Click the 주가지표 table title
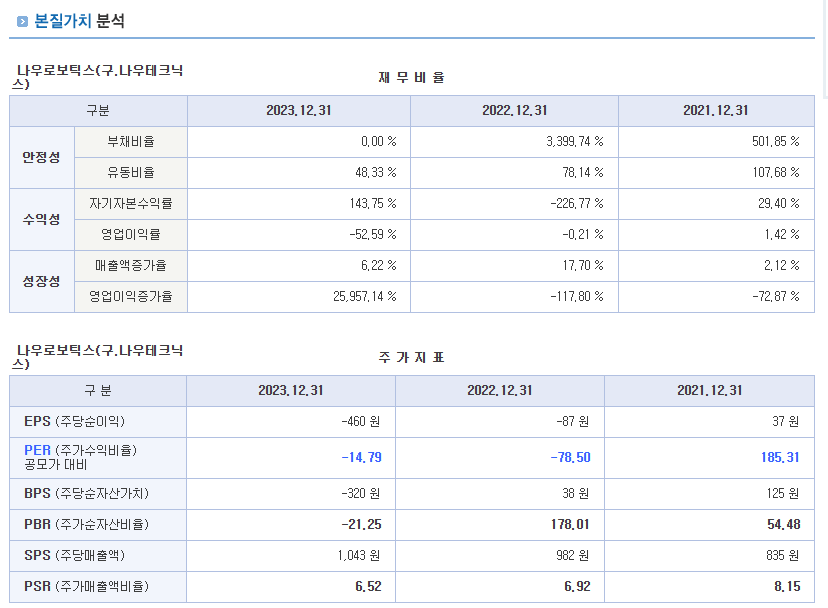 411,358
